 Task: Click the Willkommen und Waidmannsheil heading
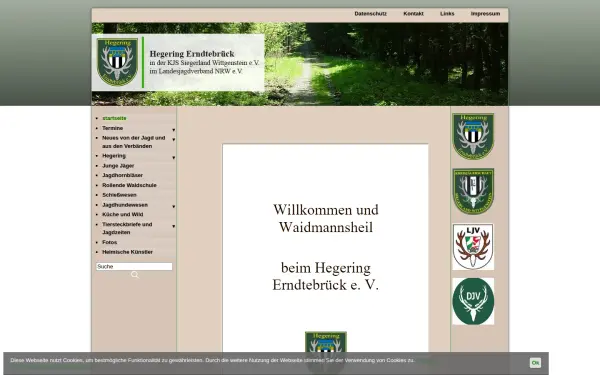[326, 218]
